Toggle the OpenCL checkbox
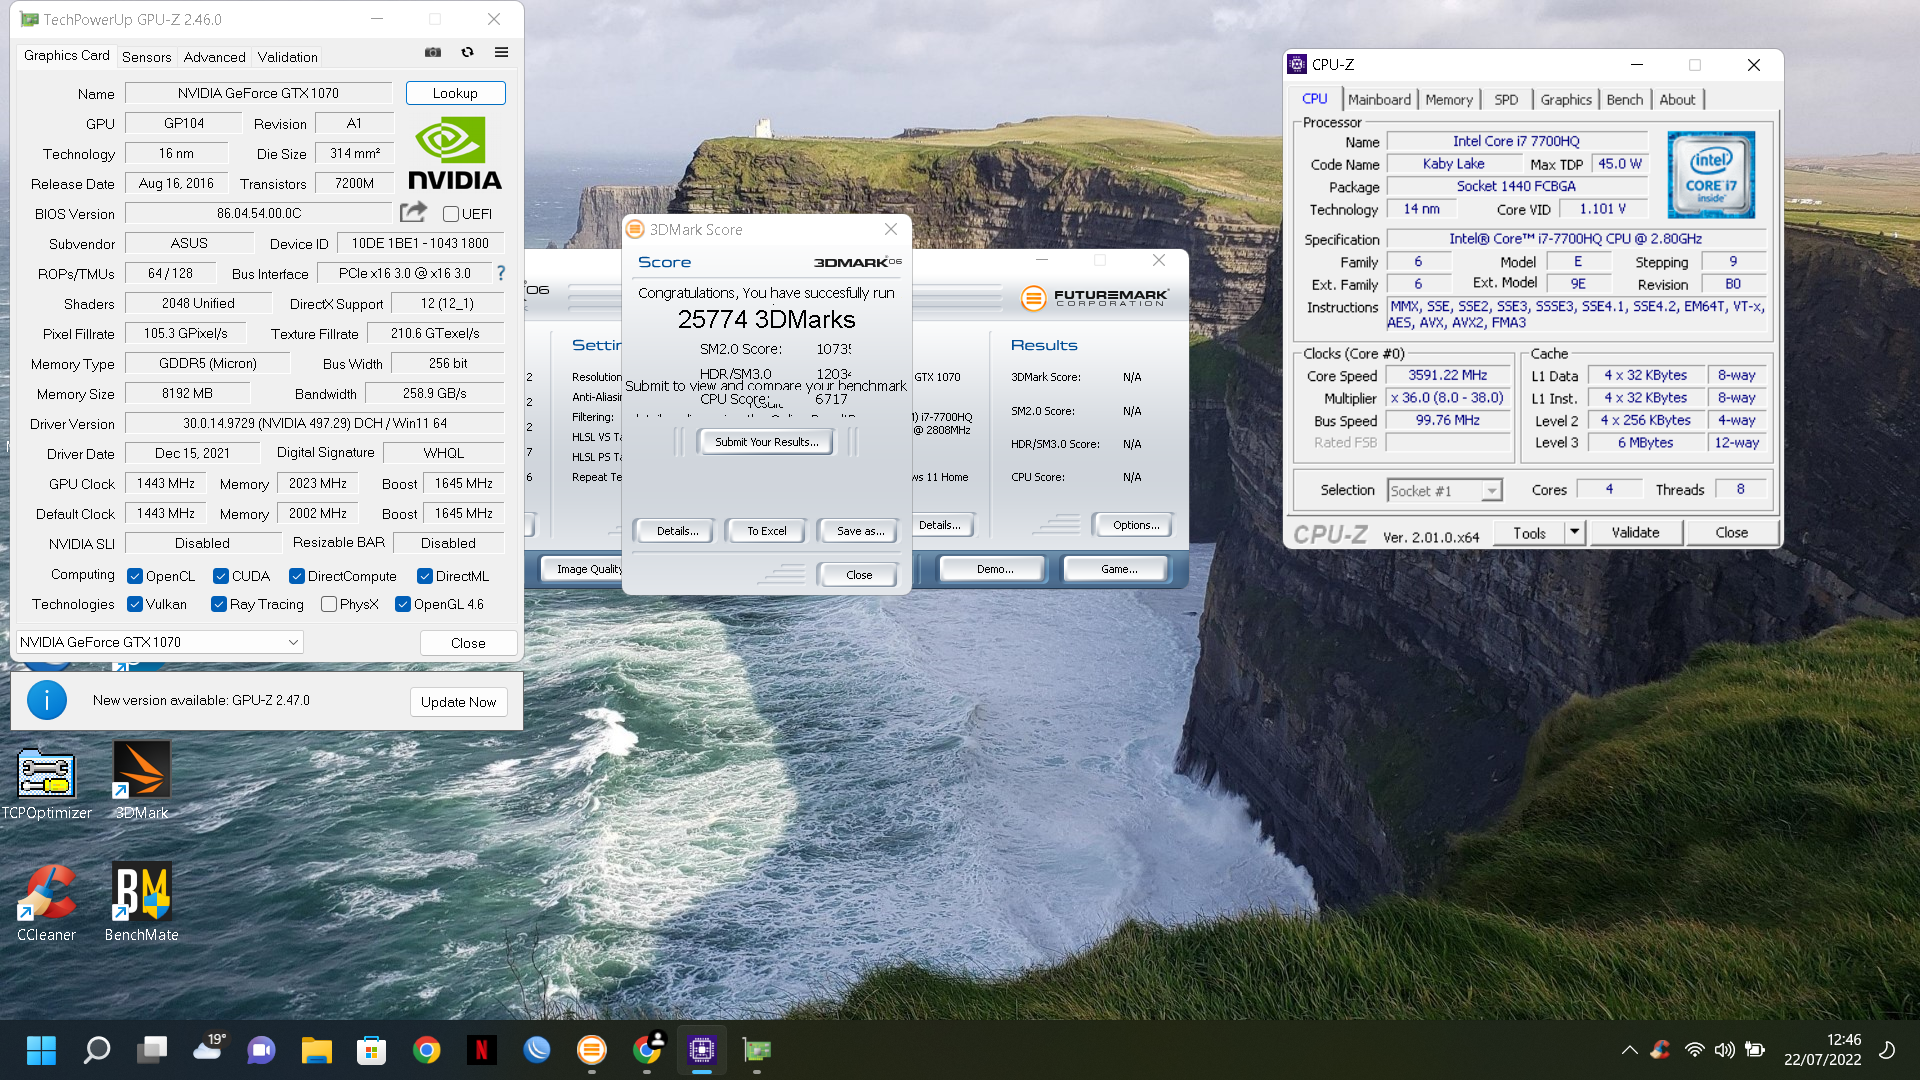 coord(135,576)
